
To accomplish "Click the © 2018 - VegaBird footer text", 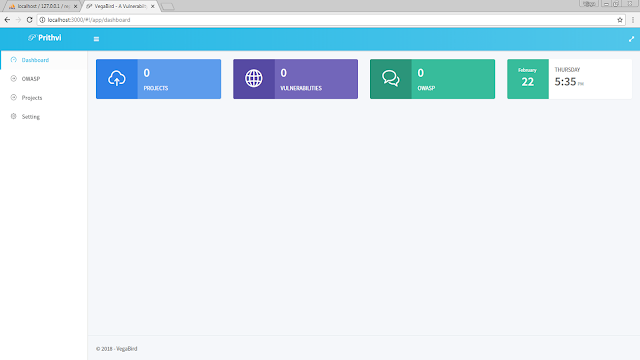I will (117, 349).
